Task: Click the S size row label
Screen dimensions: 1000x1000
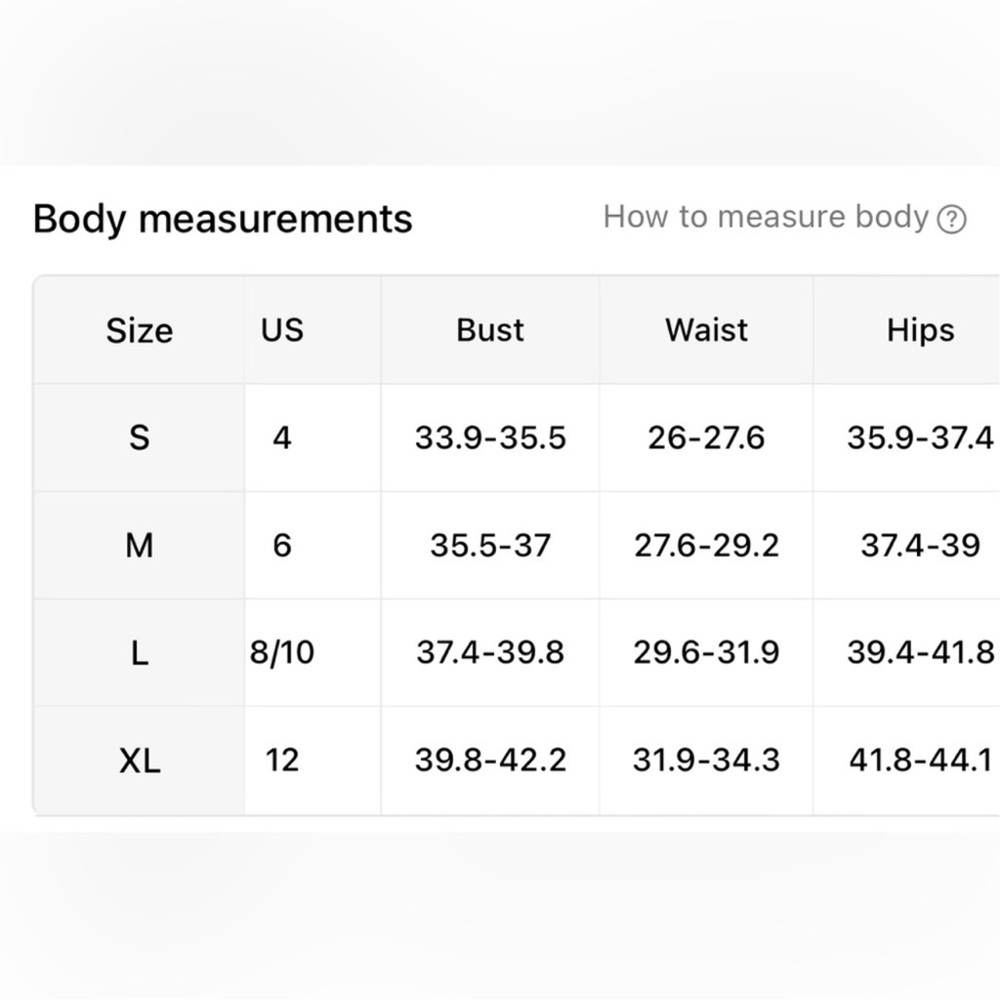Action: click(139, 438)
